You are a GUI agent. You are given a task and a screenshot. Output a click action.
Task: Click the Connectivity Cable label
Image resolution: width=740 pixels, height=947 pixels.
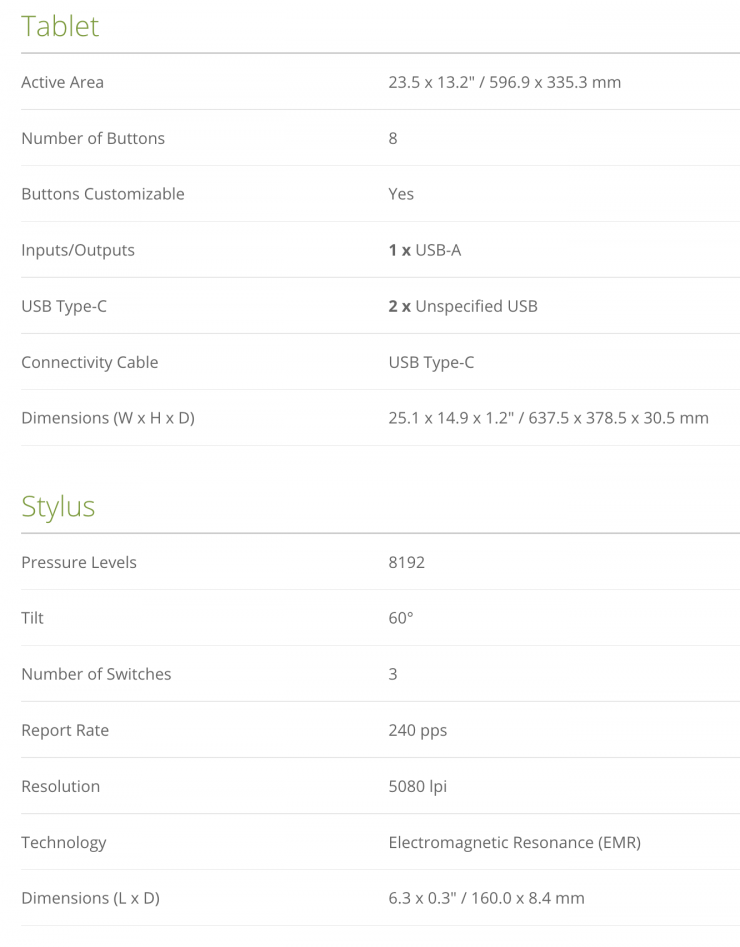(x=90, y=362)
